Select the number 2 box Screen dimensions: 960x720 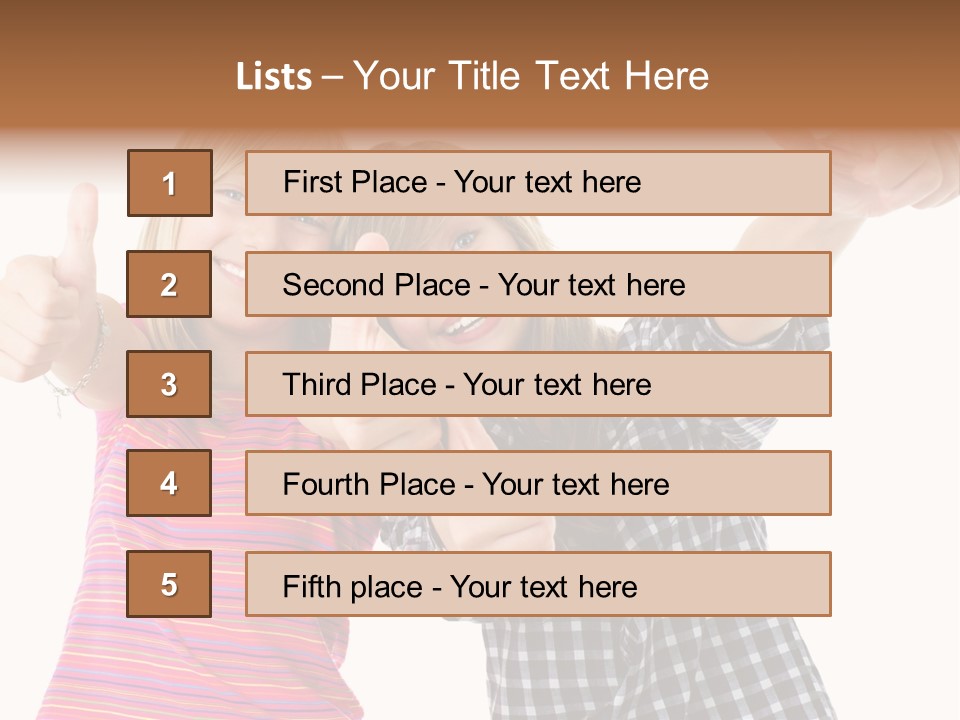[169, 284]
